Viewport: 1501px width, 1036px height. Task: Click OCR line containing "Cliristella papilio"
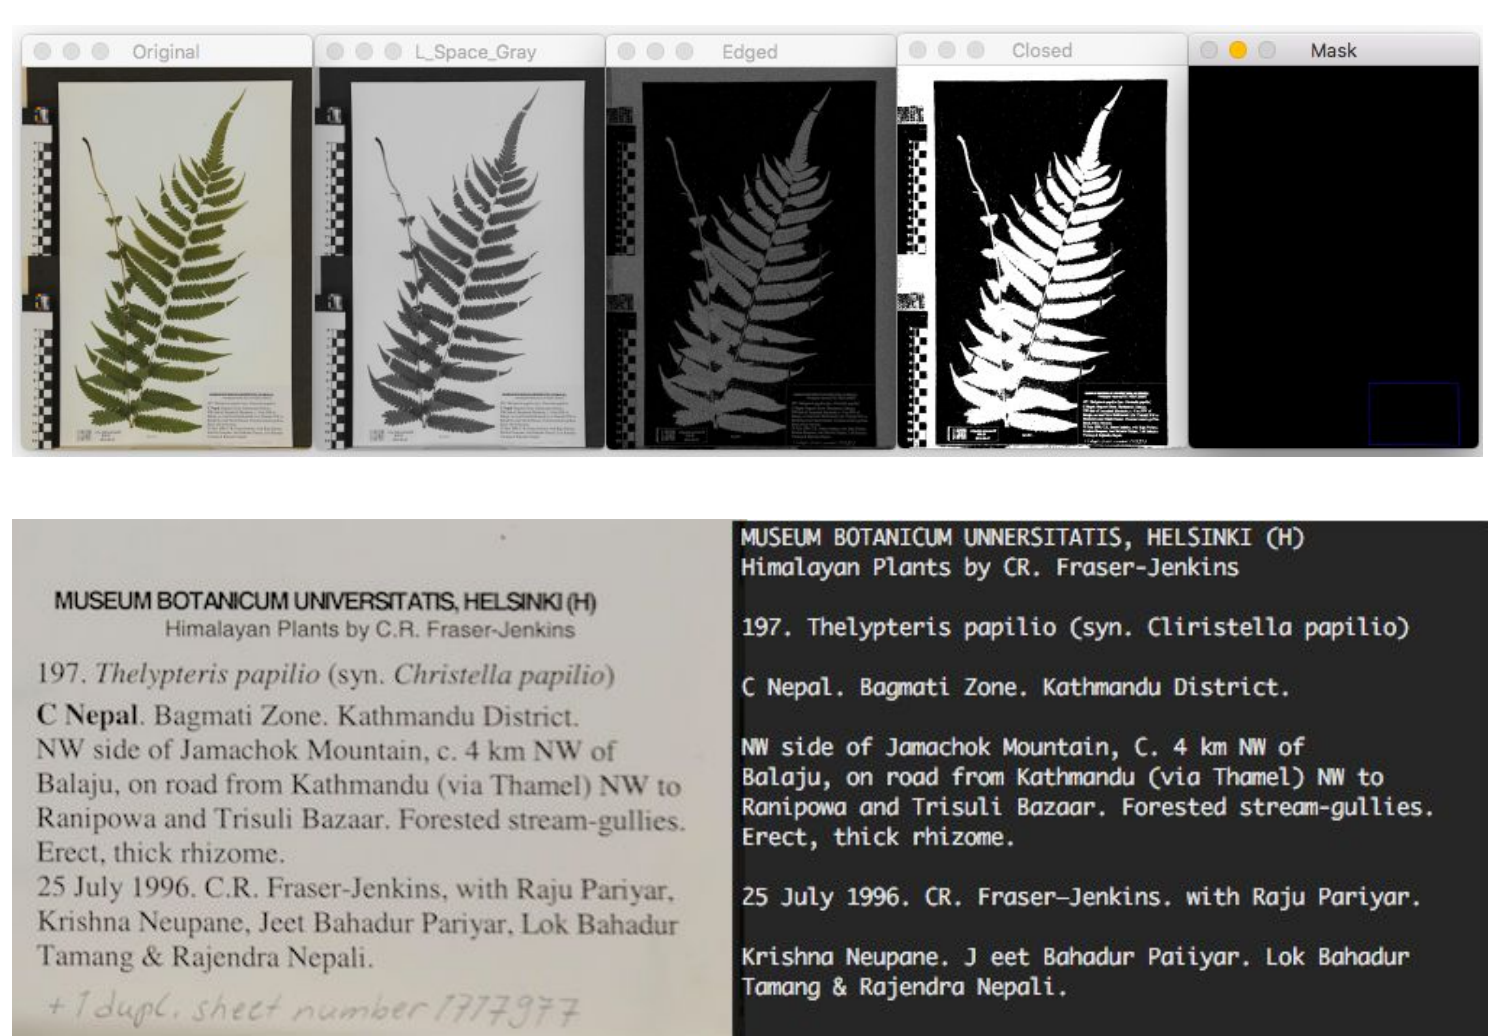click(1075, 628)
